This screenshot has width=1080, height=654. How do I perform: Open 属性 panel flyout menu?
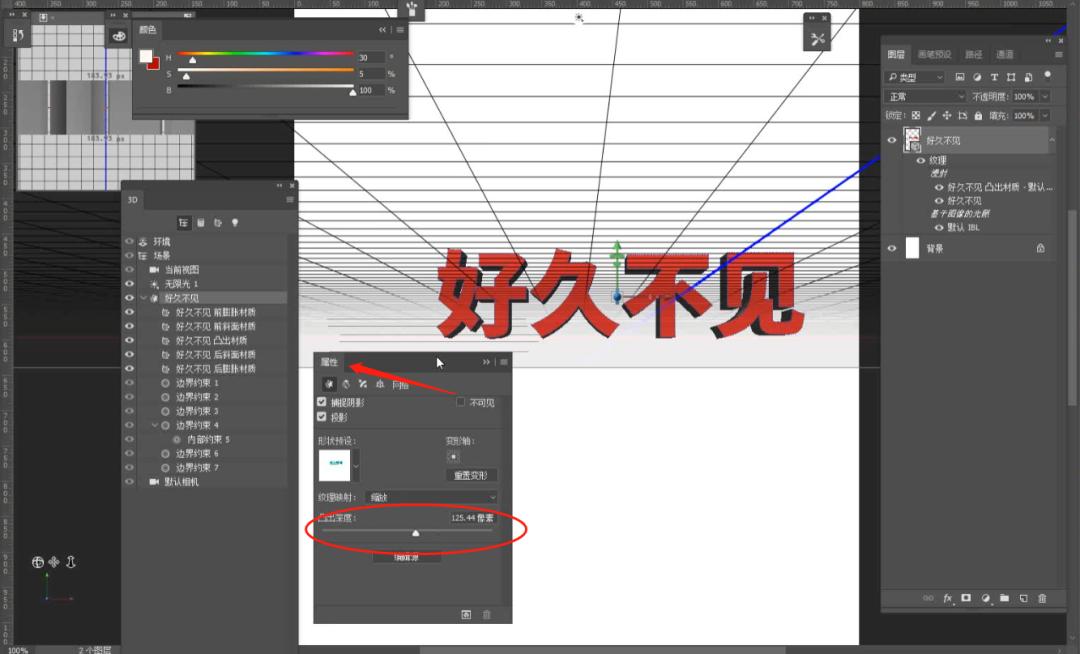(x=504, y=362)
